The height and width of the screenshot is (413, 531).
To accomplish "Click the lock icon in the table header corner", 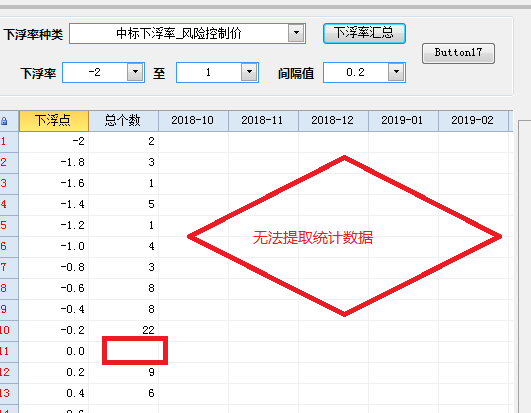I will coord(4,121).
